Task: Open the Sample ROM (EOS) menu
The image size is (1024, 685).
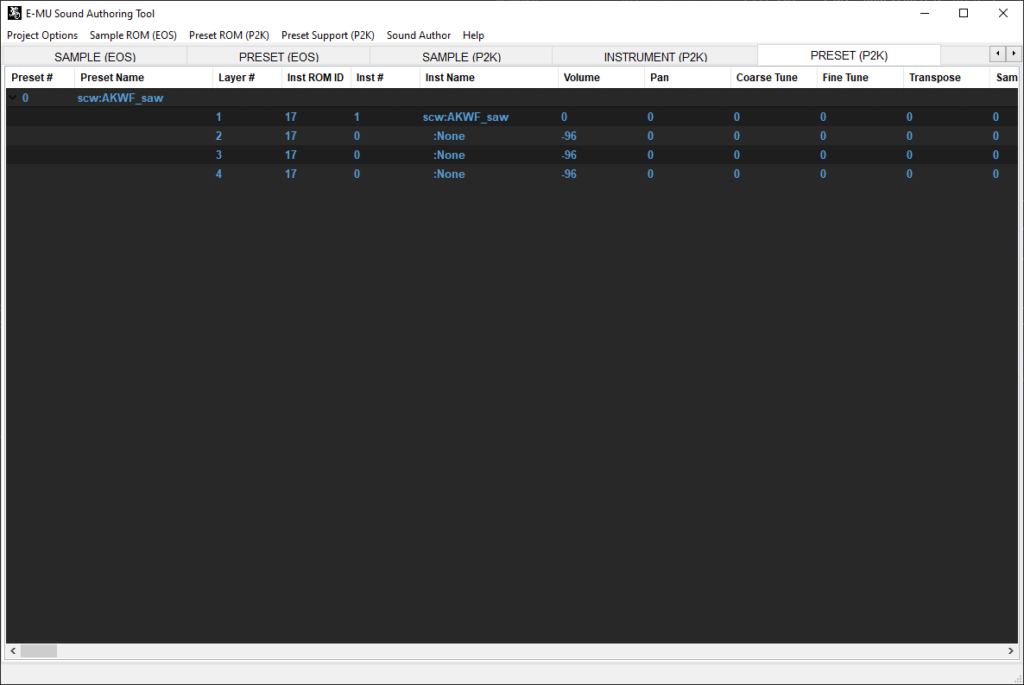Action: pyautogui.click(x=133, y=35)
